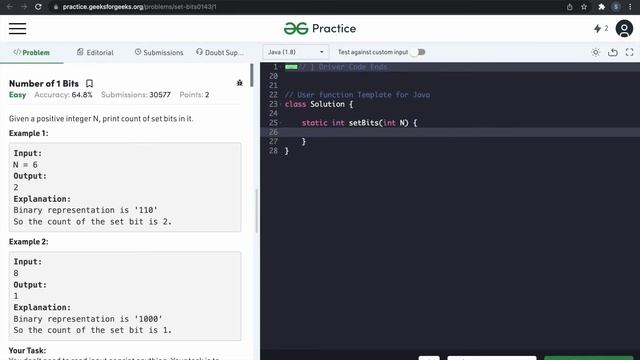Open the streak lightning bolt counter

point(601,28)
